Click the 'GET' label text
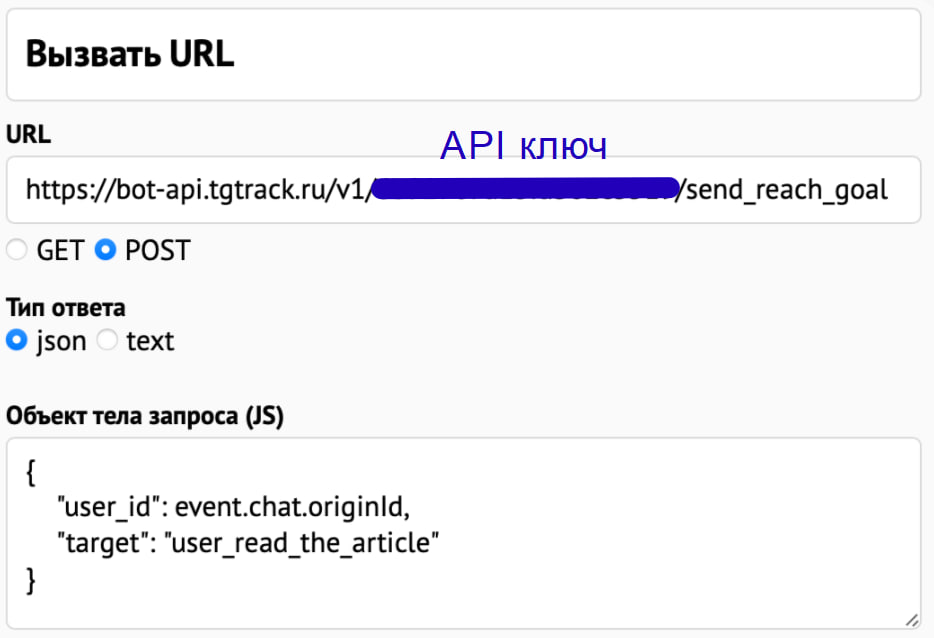This screenshot has width=934, height=638. pos(60,251)
